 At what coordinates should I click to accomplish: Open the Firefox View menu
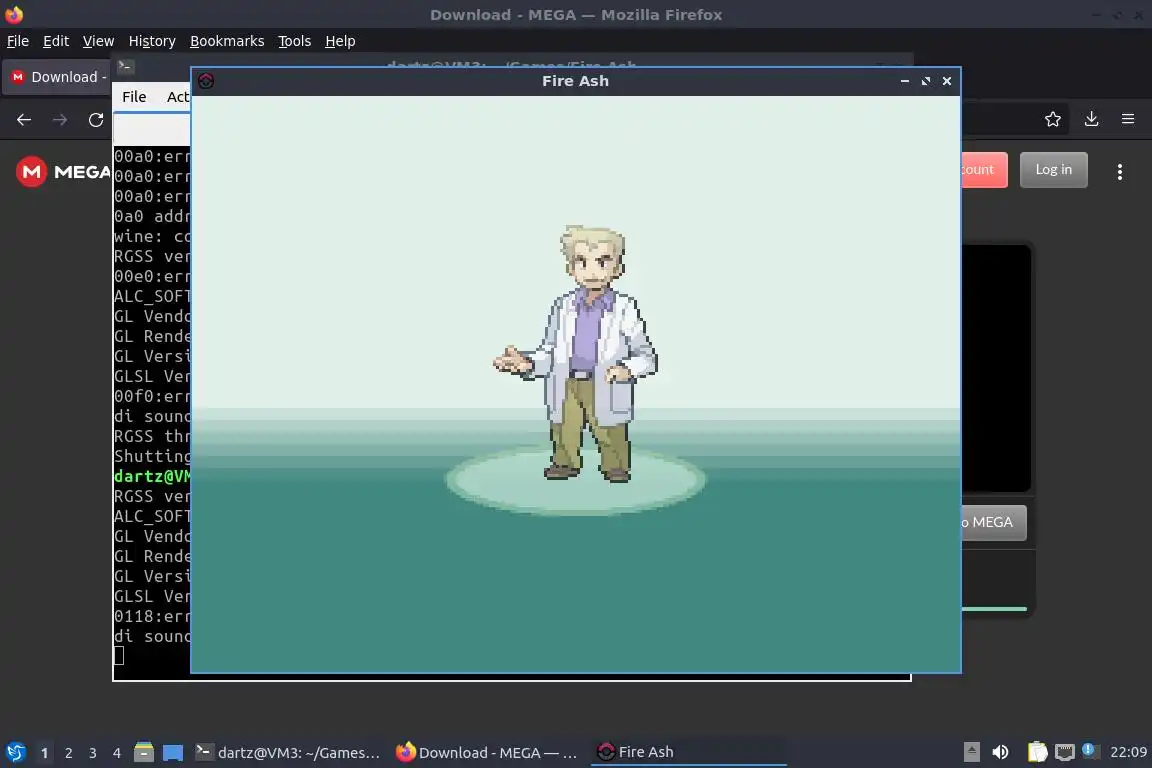point(98,41)
